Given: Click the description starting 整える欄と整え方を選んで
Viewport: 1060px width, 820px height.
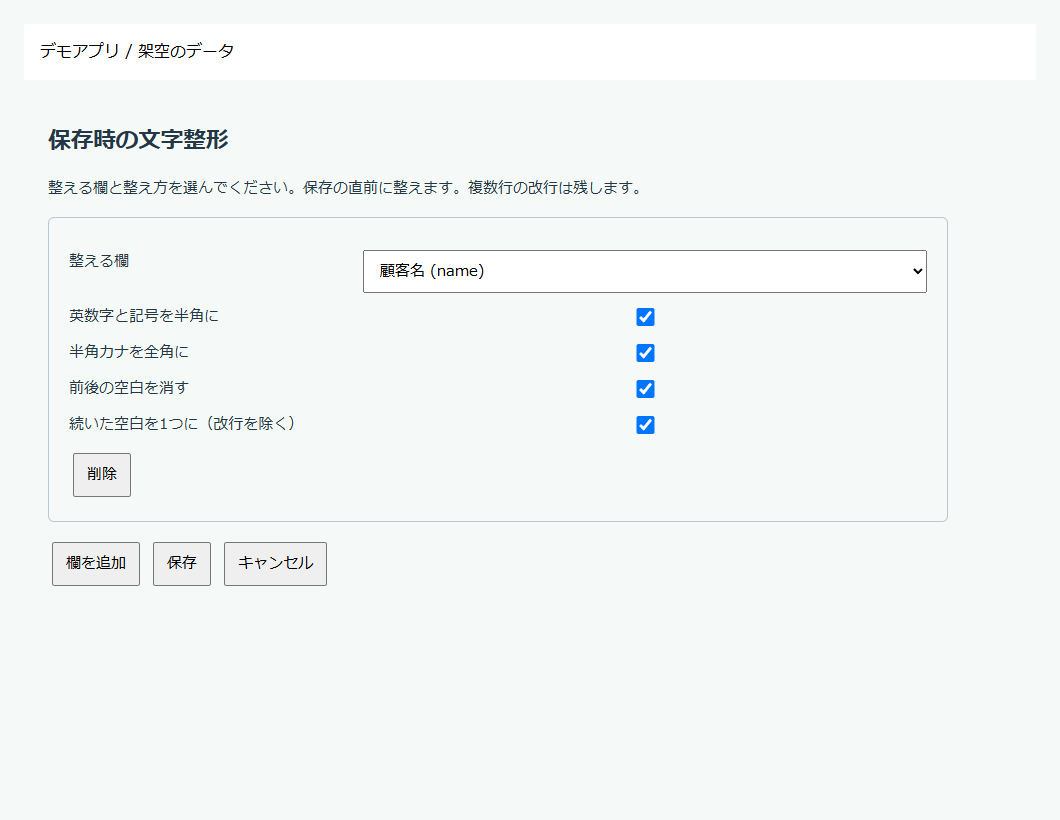Looking at the screenshot, I should (x=345, y=187).
